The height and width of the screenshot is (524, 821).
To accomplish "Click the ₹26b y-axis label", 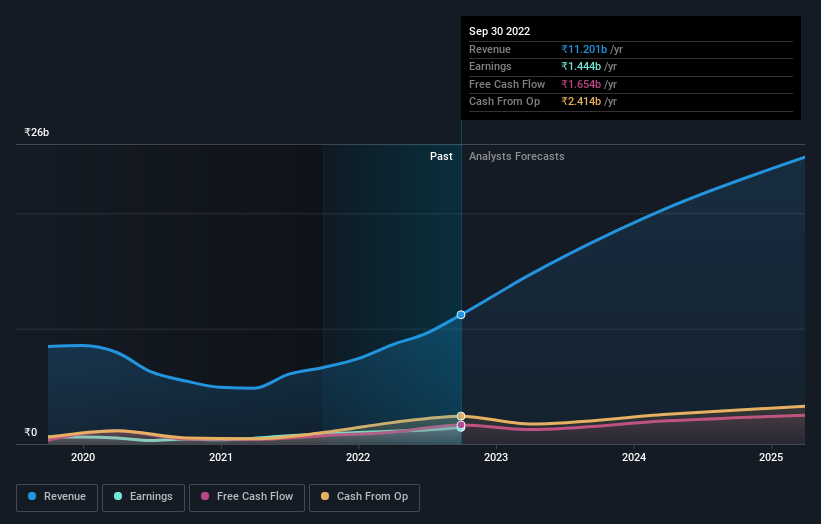I will (x=37, y=132).
